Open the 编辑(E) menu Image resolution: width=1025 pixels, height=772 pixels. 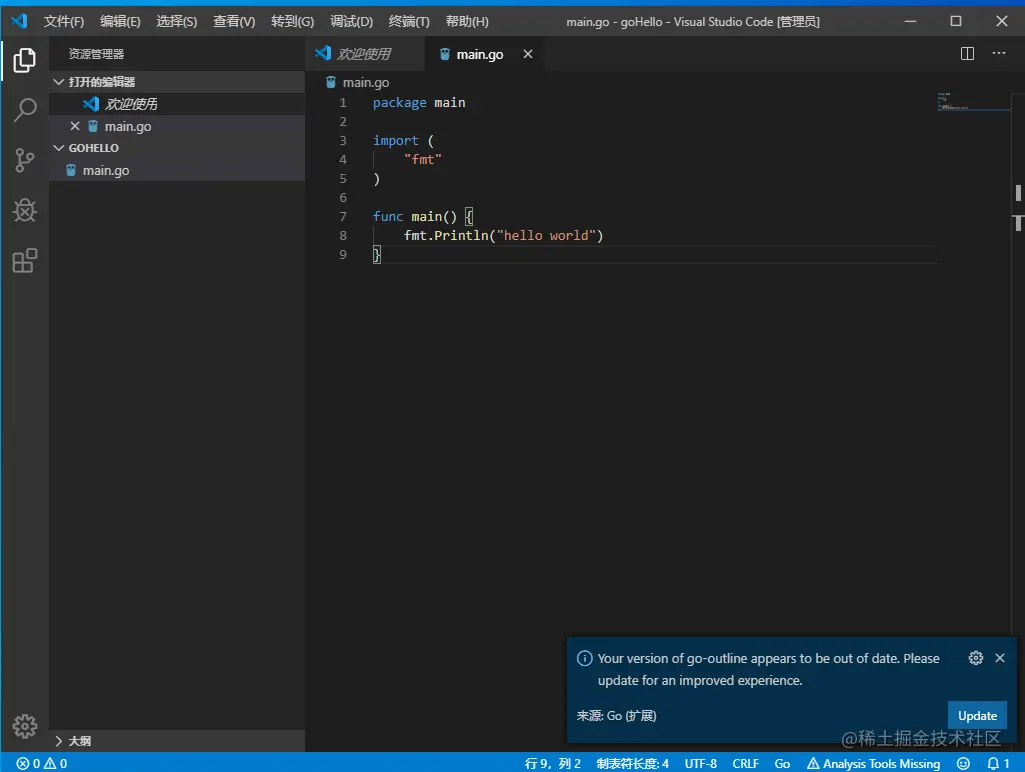(x=120, y=22)
